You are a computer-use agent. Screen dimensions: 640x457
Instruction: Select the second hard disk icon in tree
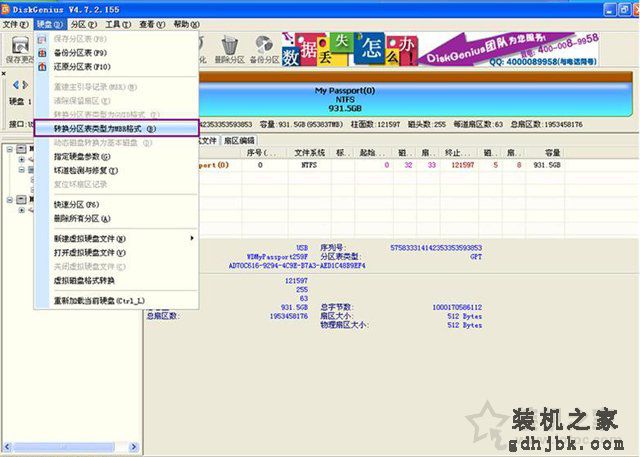coord(21,200)
